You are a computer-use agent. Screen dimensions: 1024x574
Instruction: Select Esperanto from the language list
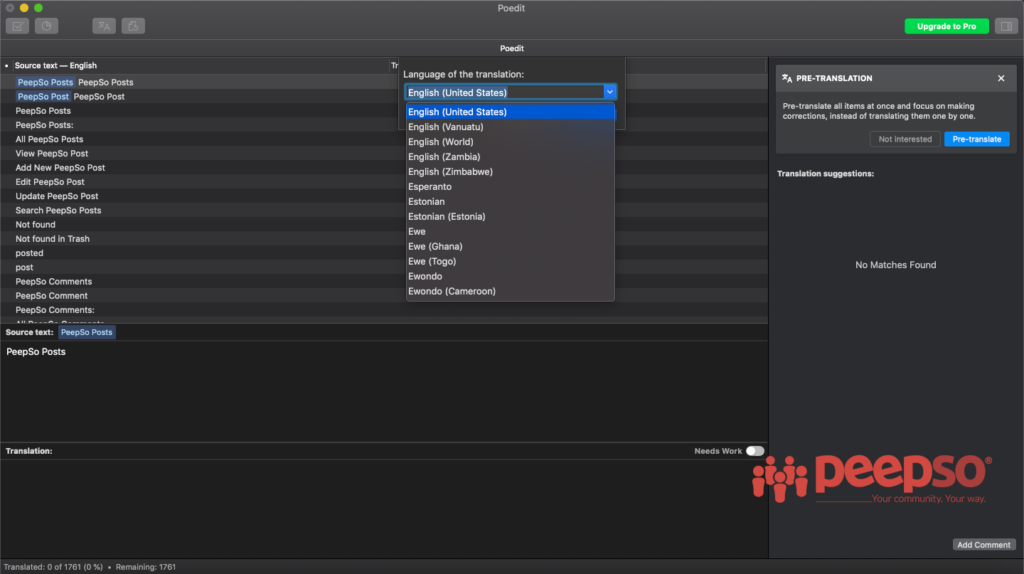tap(430, 187)
